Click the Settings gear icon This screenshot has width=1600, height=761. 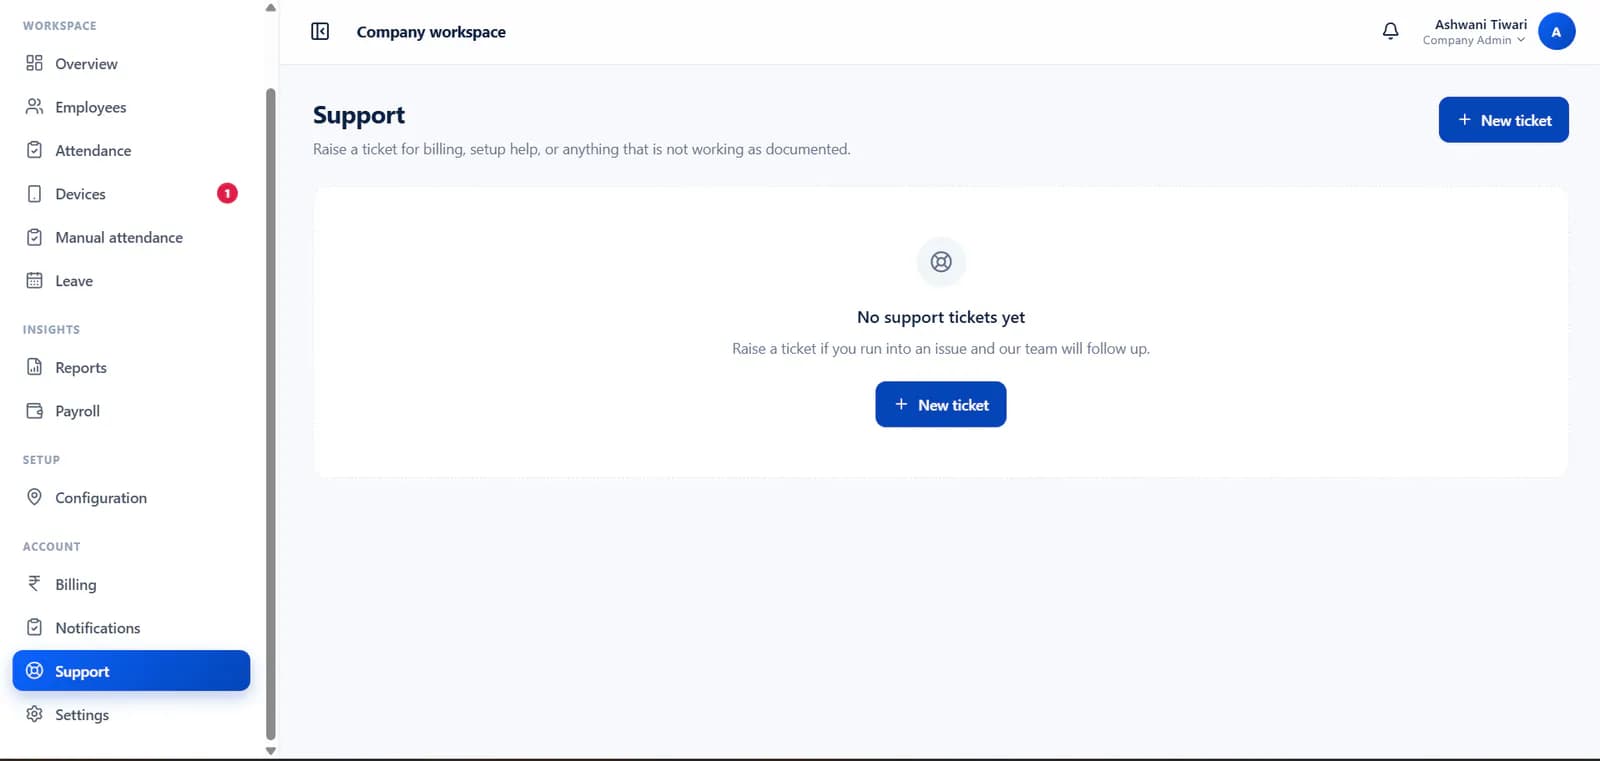pos(34,714)
